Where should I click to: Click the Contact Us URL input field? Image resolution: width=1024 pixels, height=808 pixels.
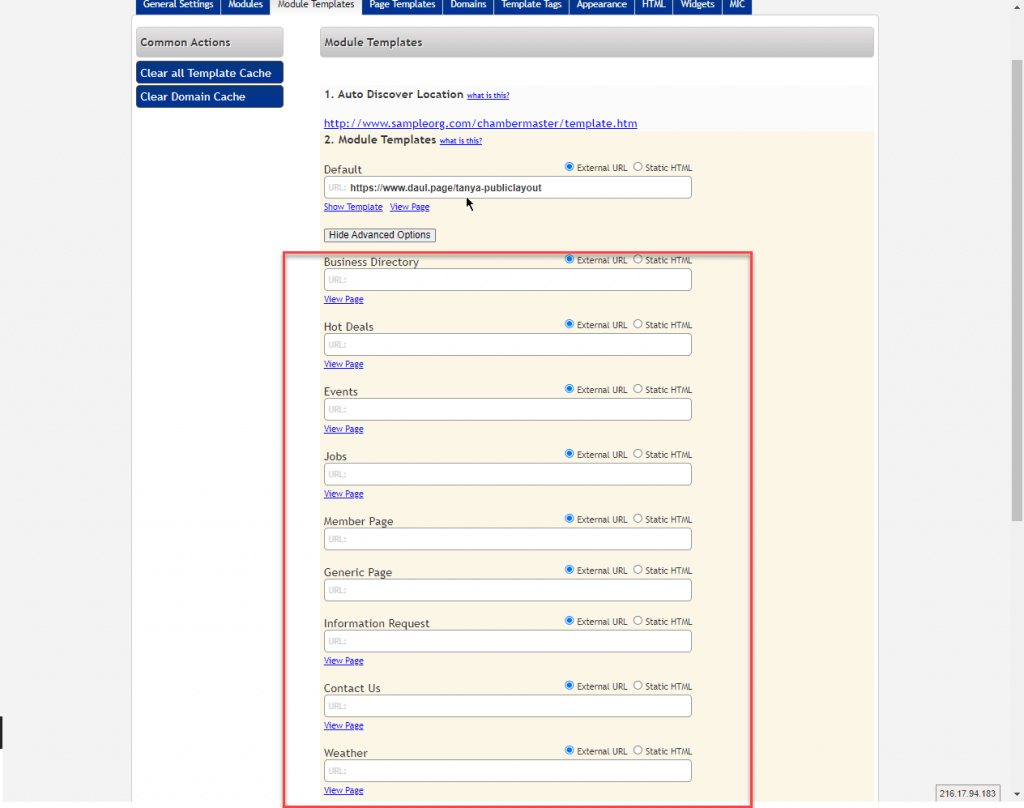507,705
